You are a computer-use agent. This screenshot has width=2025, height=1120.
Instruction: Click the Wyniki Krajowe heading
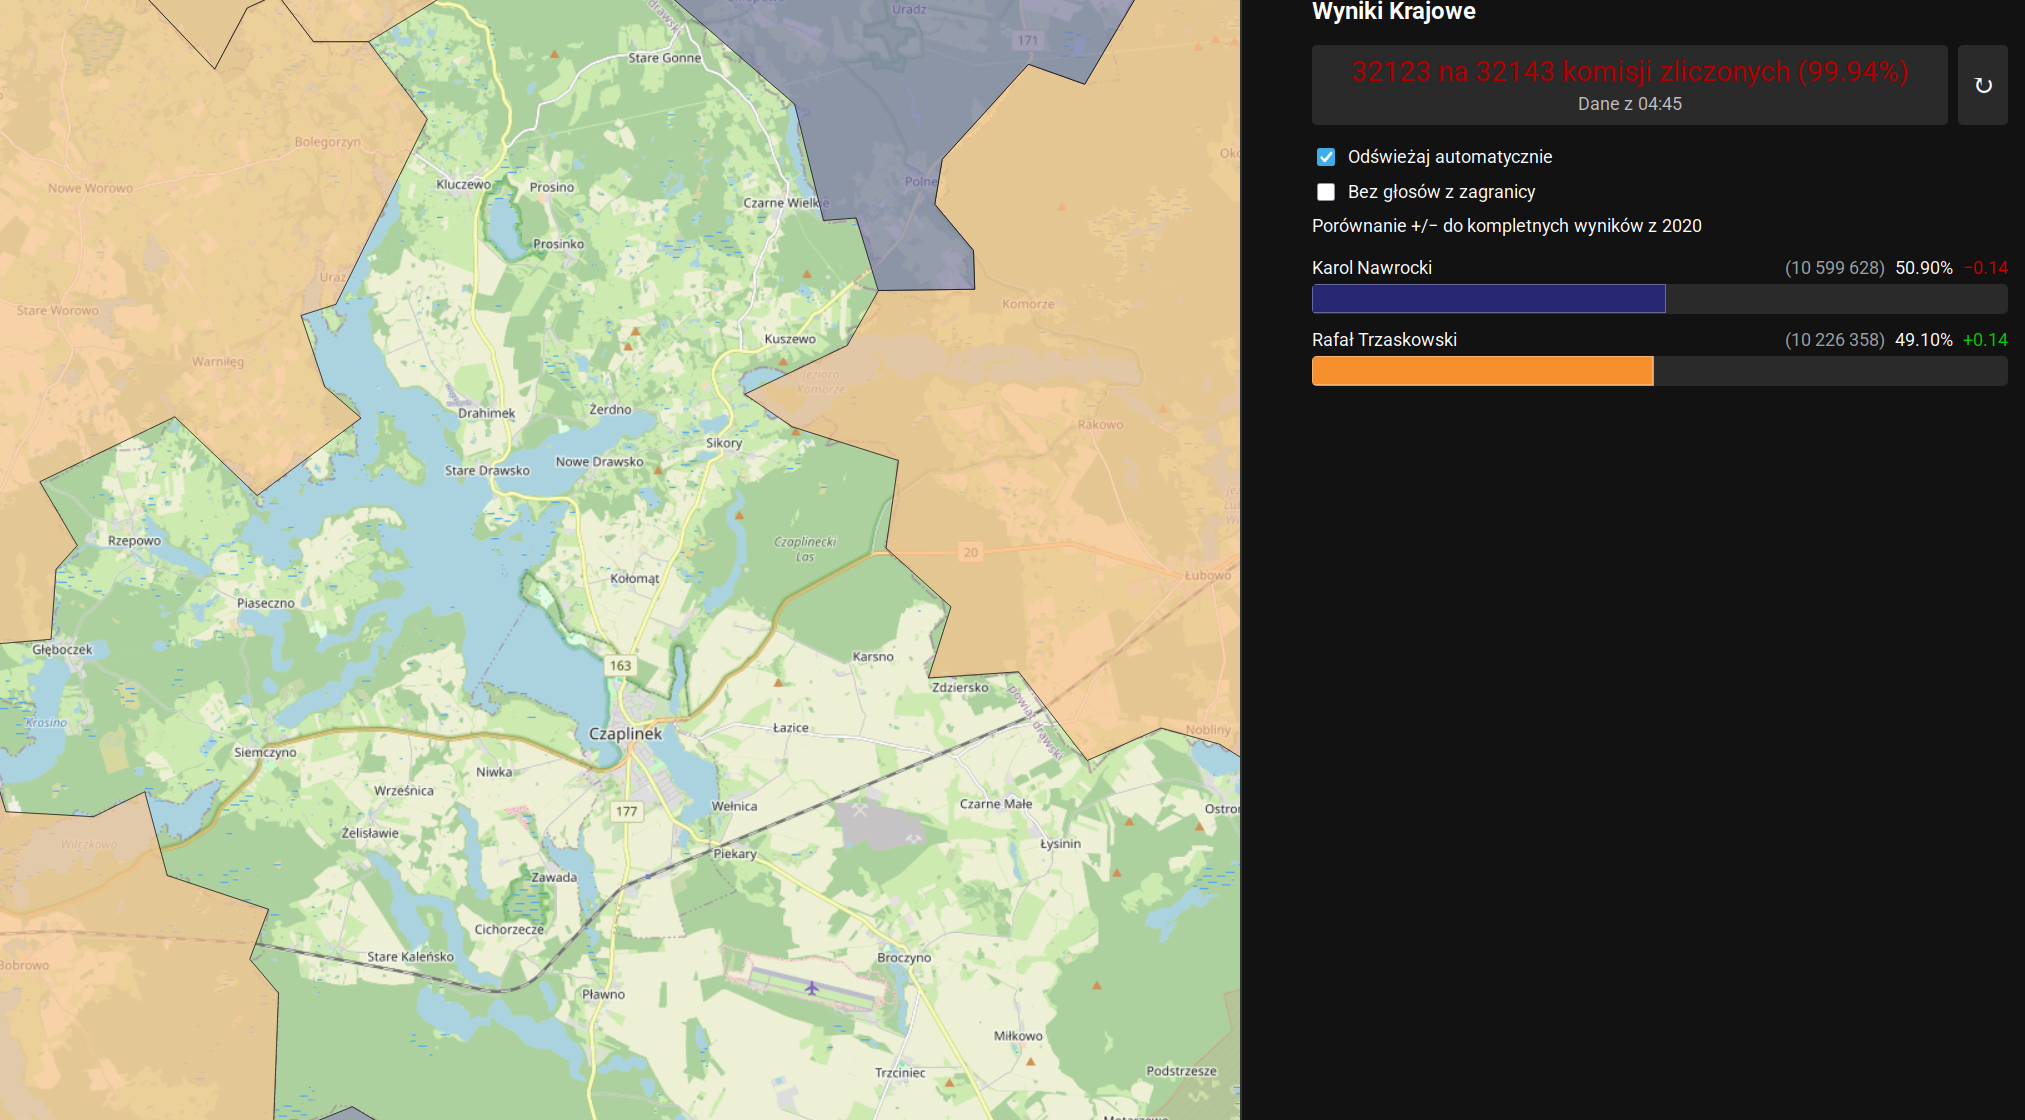[x=1393, y=12]
